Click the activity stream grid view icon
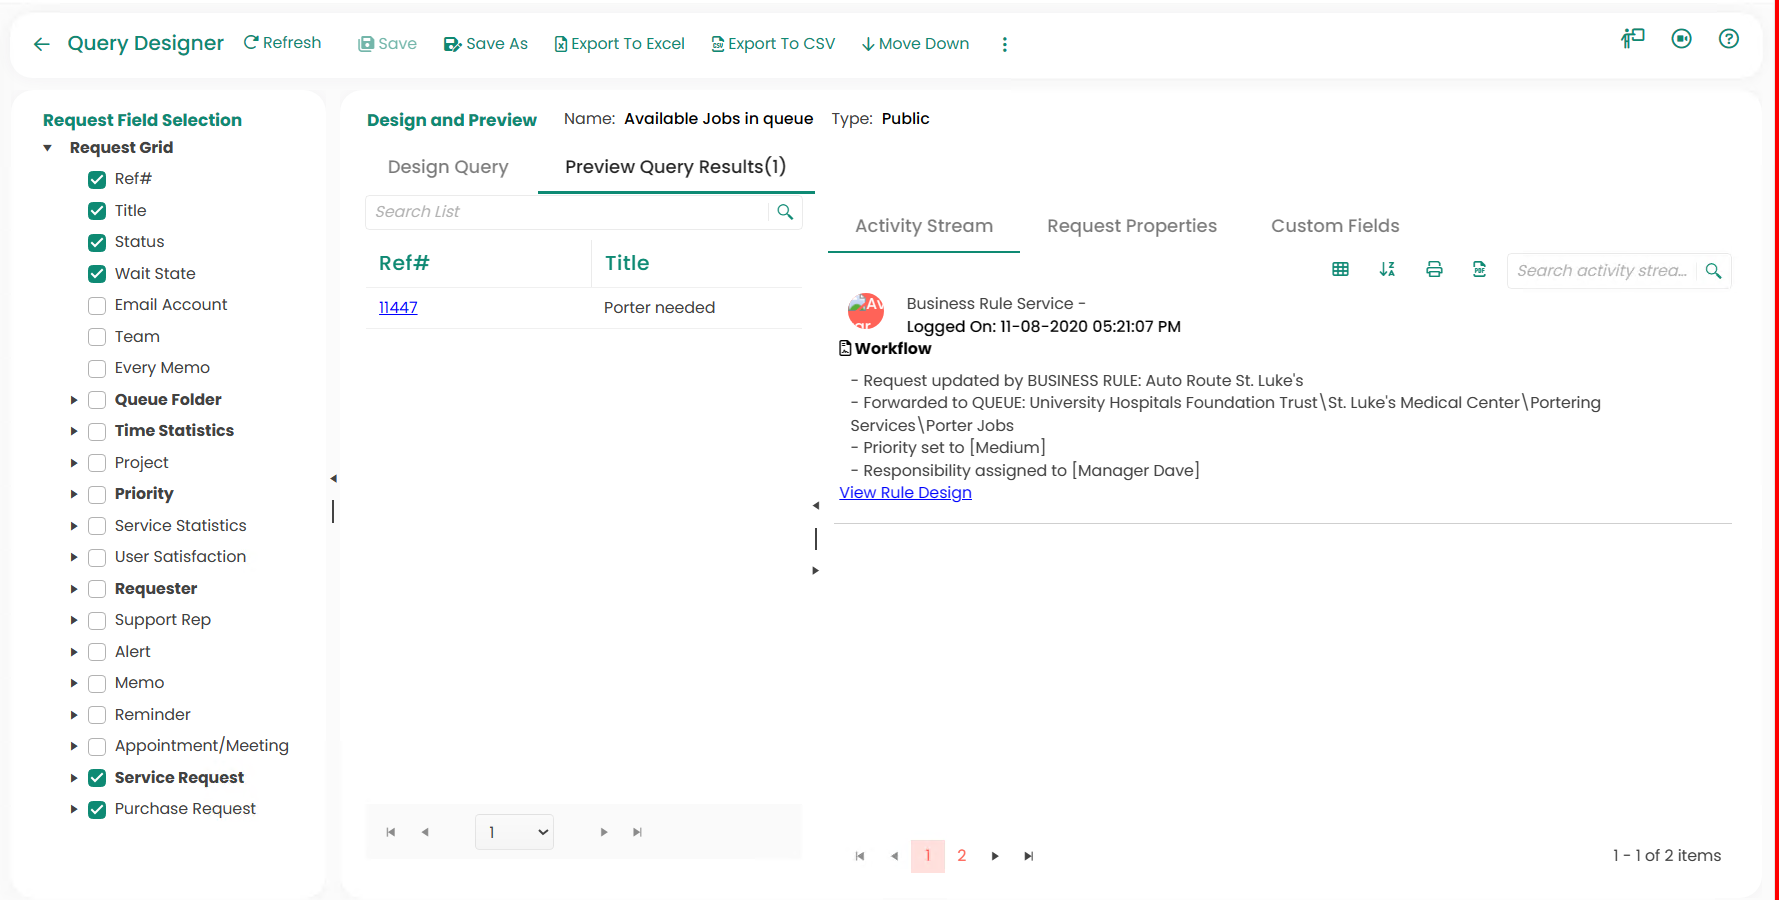The width and height of the screenshot is (1779, 900). point(1340,269)
